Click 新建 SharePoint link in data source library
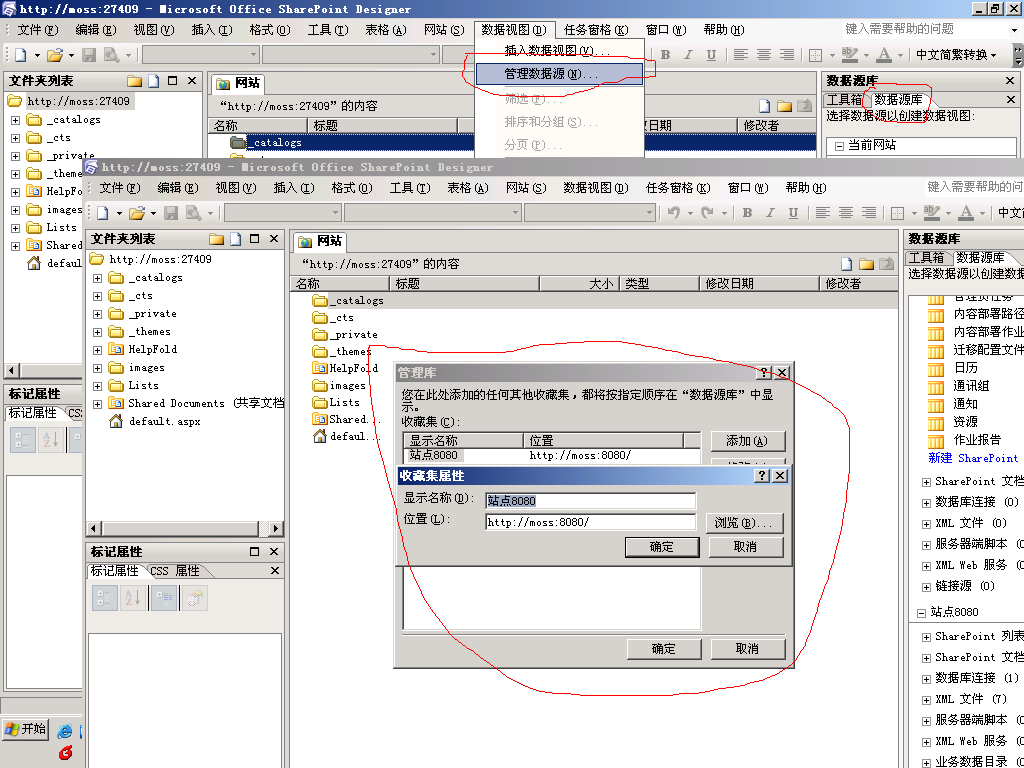This screenshot has width=1024, height=768. tap(973, 458)
